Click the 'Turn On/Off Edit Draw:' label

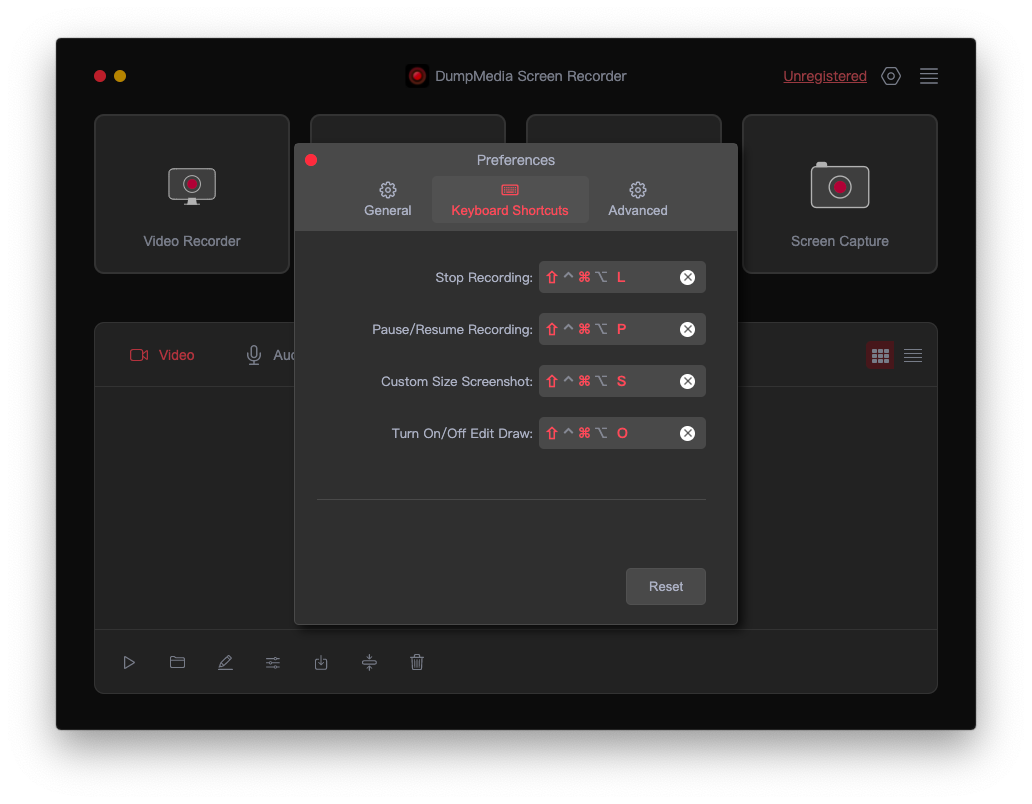click(x=462, y=434)
